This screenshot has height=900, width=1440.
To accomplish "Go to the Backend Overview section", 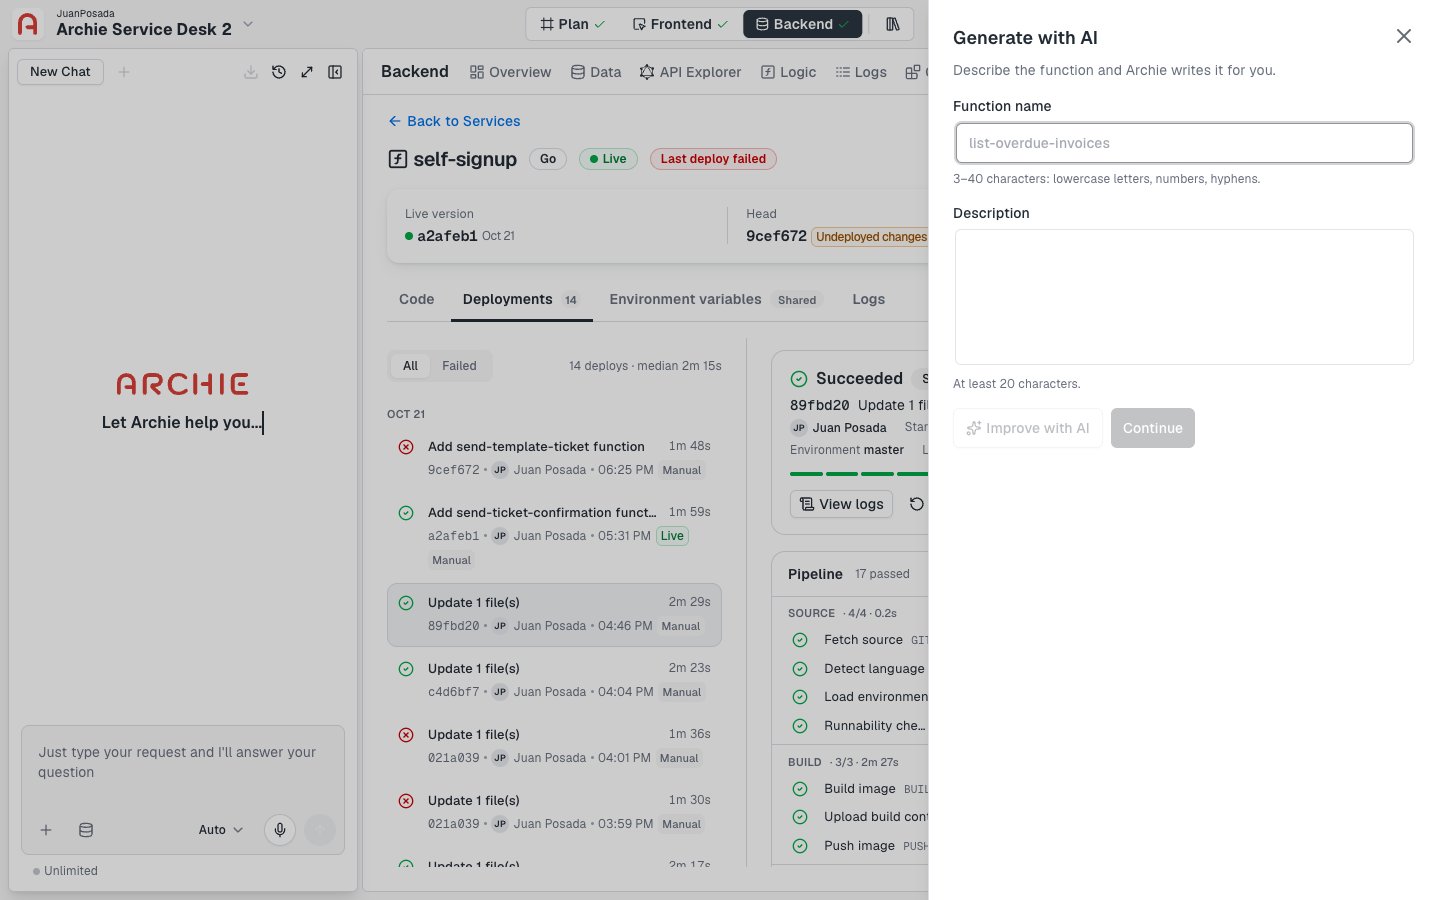I will 510,72.
